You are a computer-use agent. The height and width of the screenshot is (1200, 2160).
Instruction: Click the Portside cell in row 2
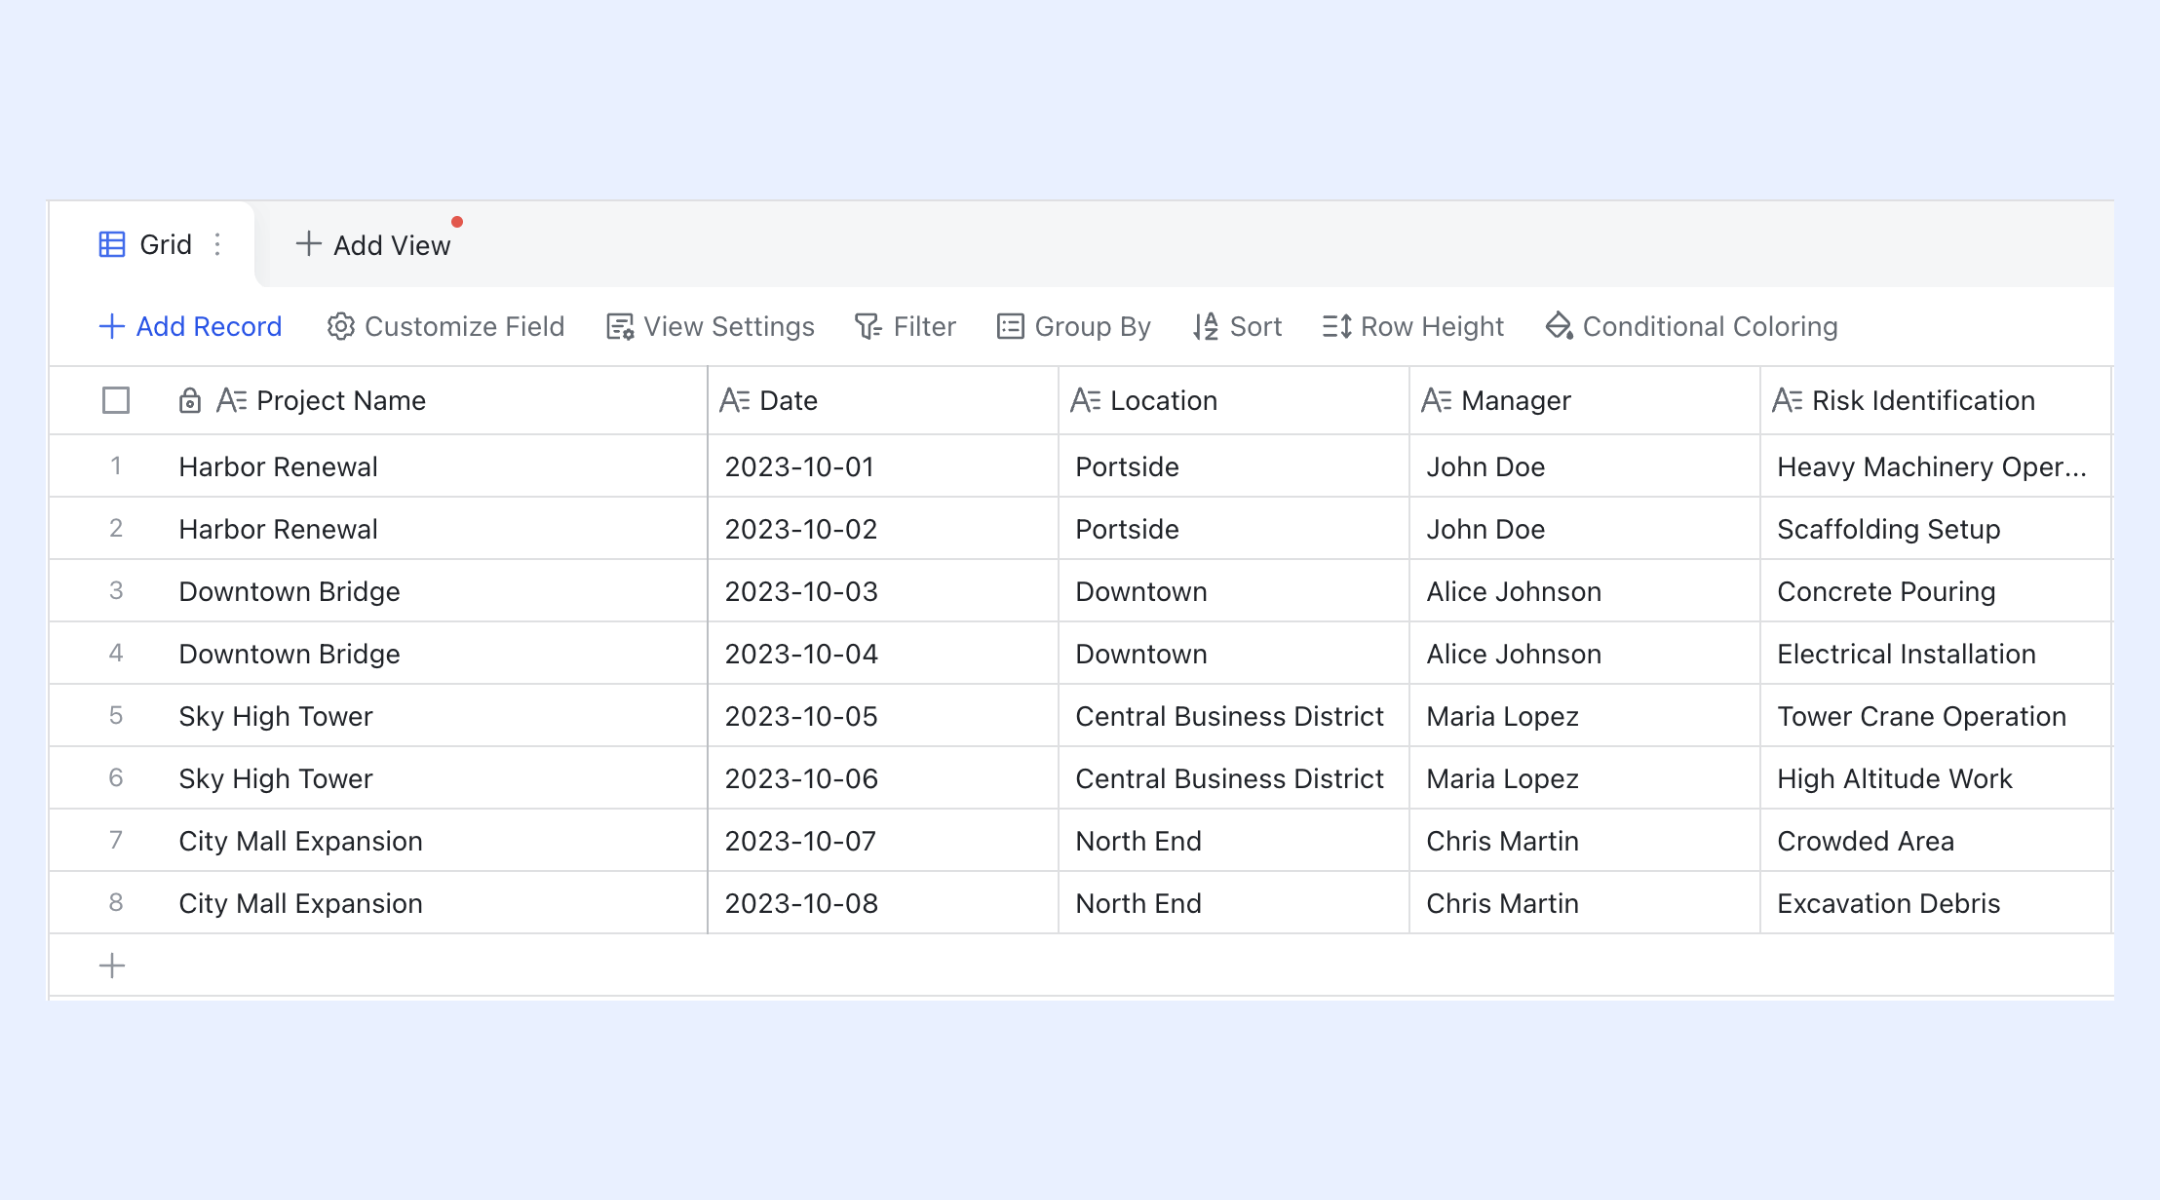click(x=1234, y=529)
